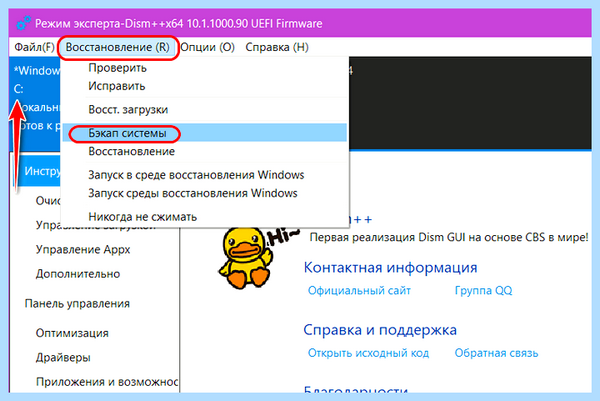The width and height of the screenshot is (600, 401).
Task: Click the Обратная связь link
Action: click(496, 353)
